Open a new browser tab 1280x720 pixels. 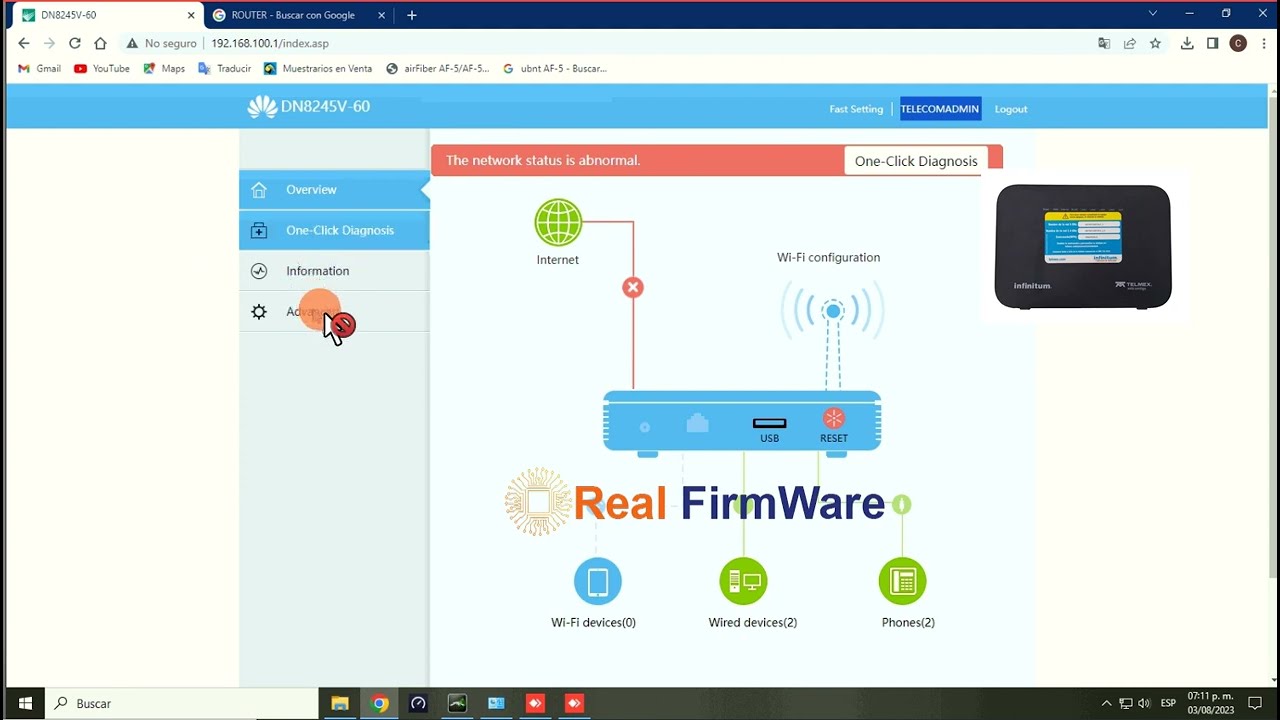coord(412,15)
